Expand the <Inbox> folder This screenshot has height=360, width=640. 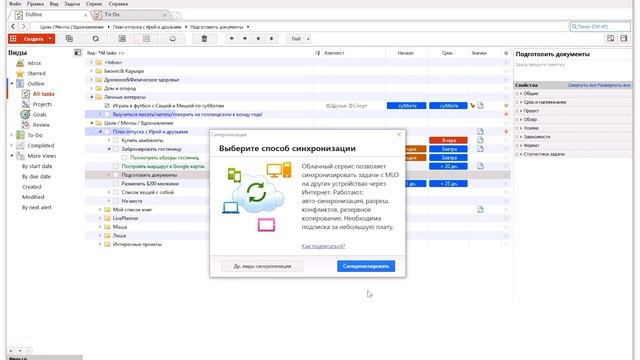click(x=91, y=62)
